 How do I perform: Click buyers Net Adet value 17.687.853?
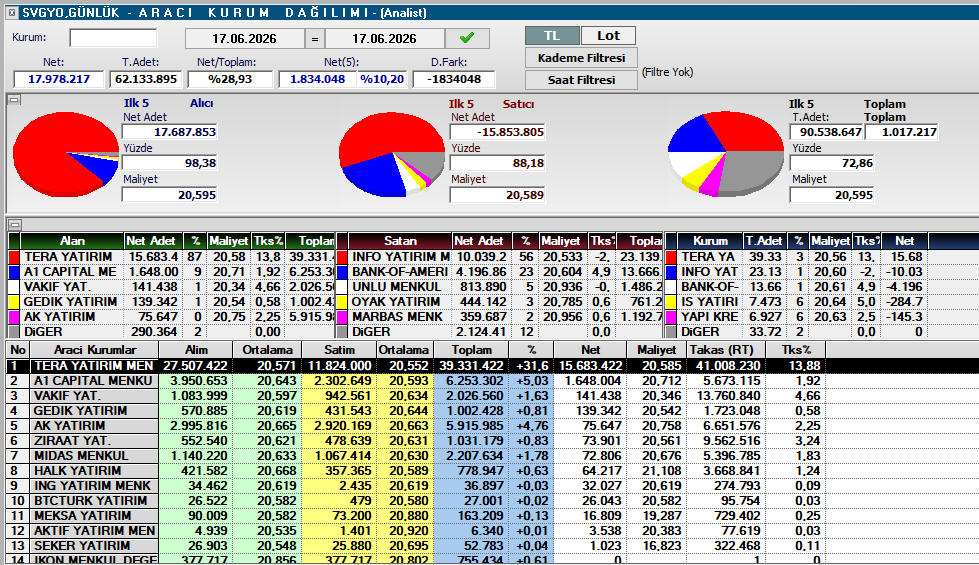click(170, 132)
